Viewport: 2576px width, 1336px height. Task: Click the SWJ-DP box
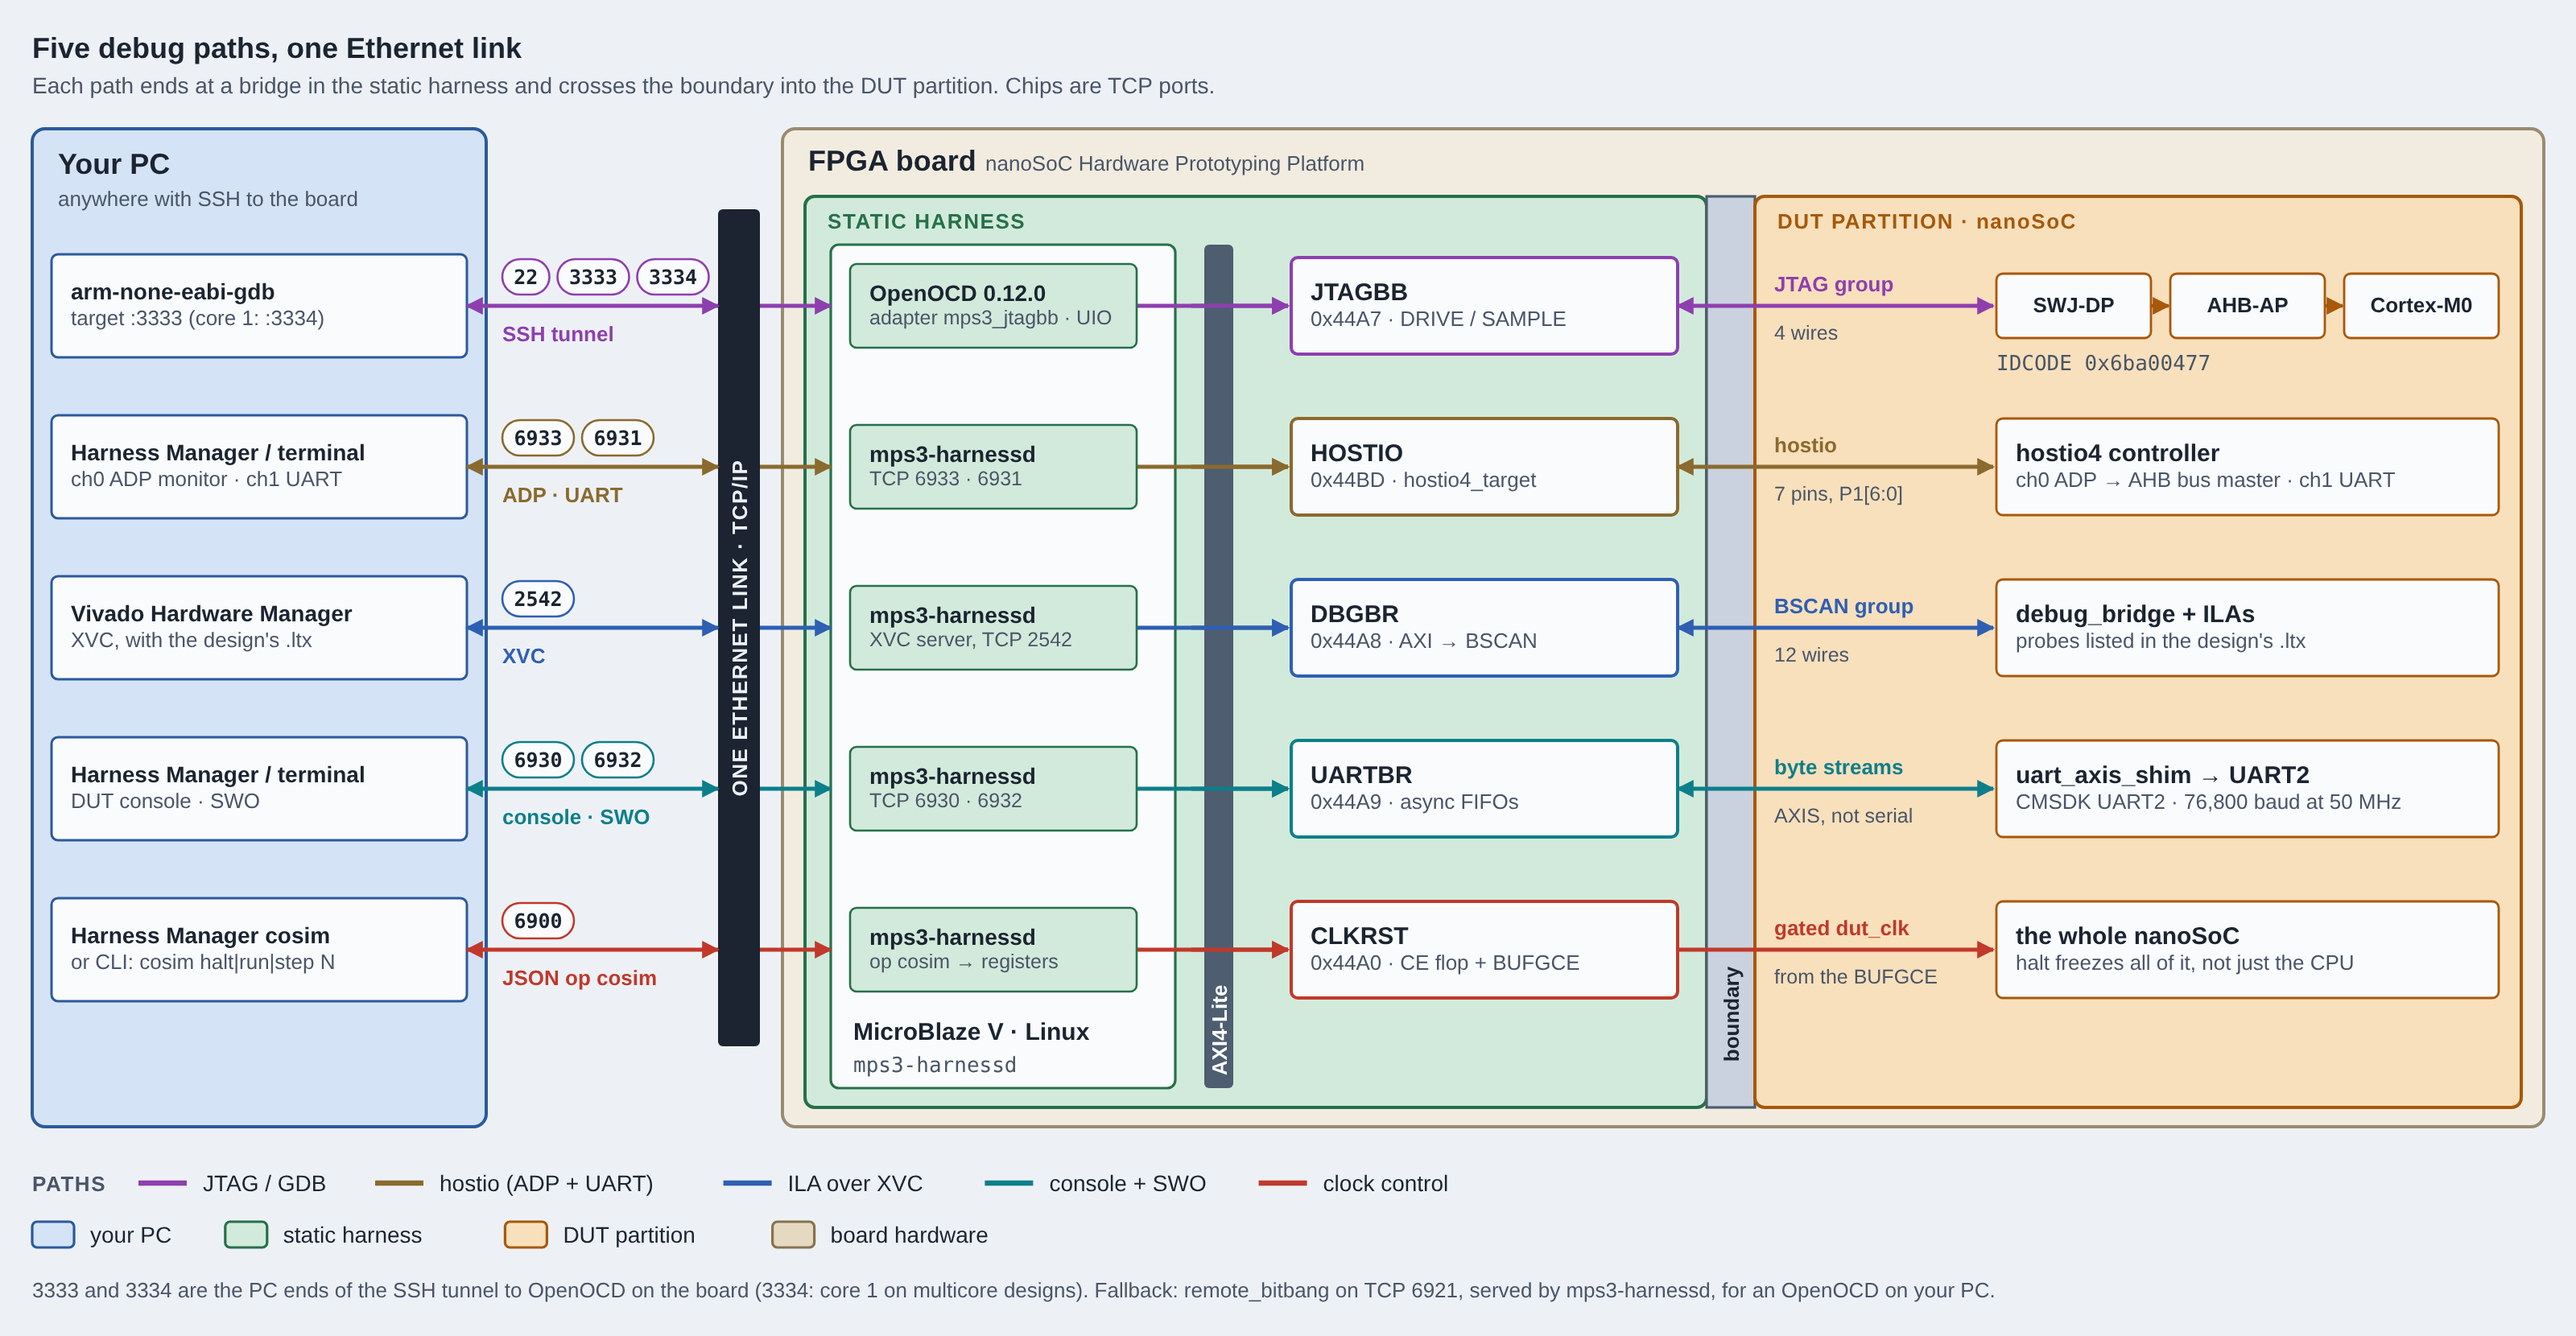point(2073,305)
